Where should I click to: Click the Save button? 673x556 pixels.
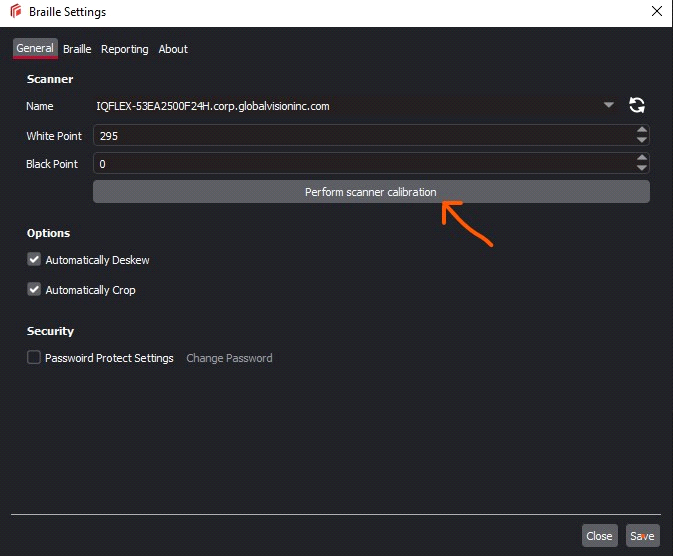click(642, 536)
